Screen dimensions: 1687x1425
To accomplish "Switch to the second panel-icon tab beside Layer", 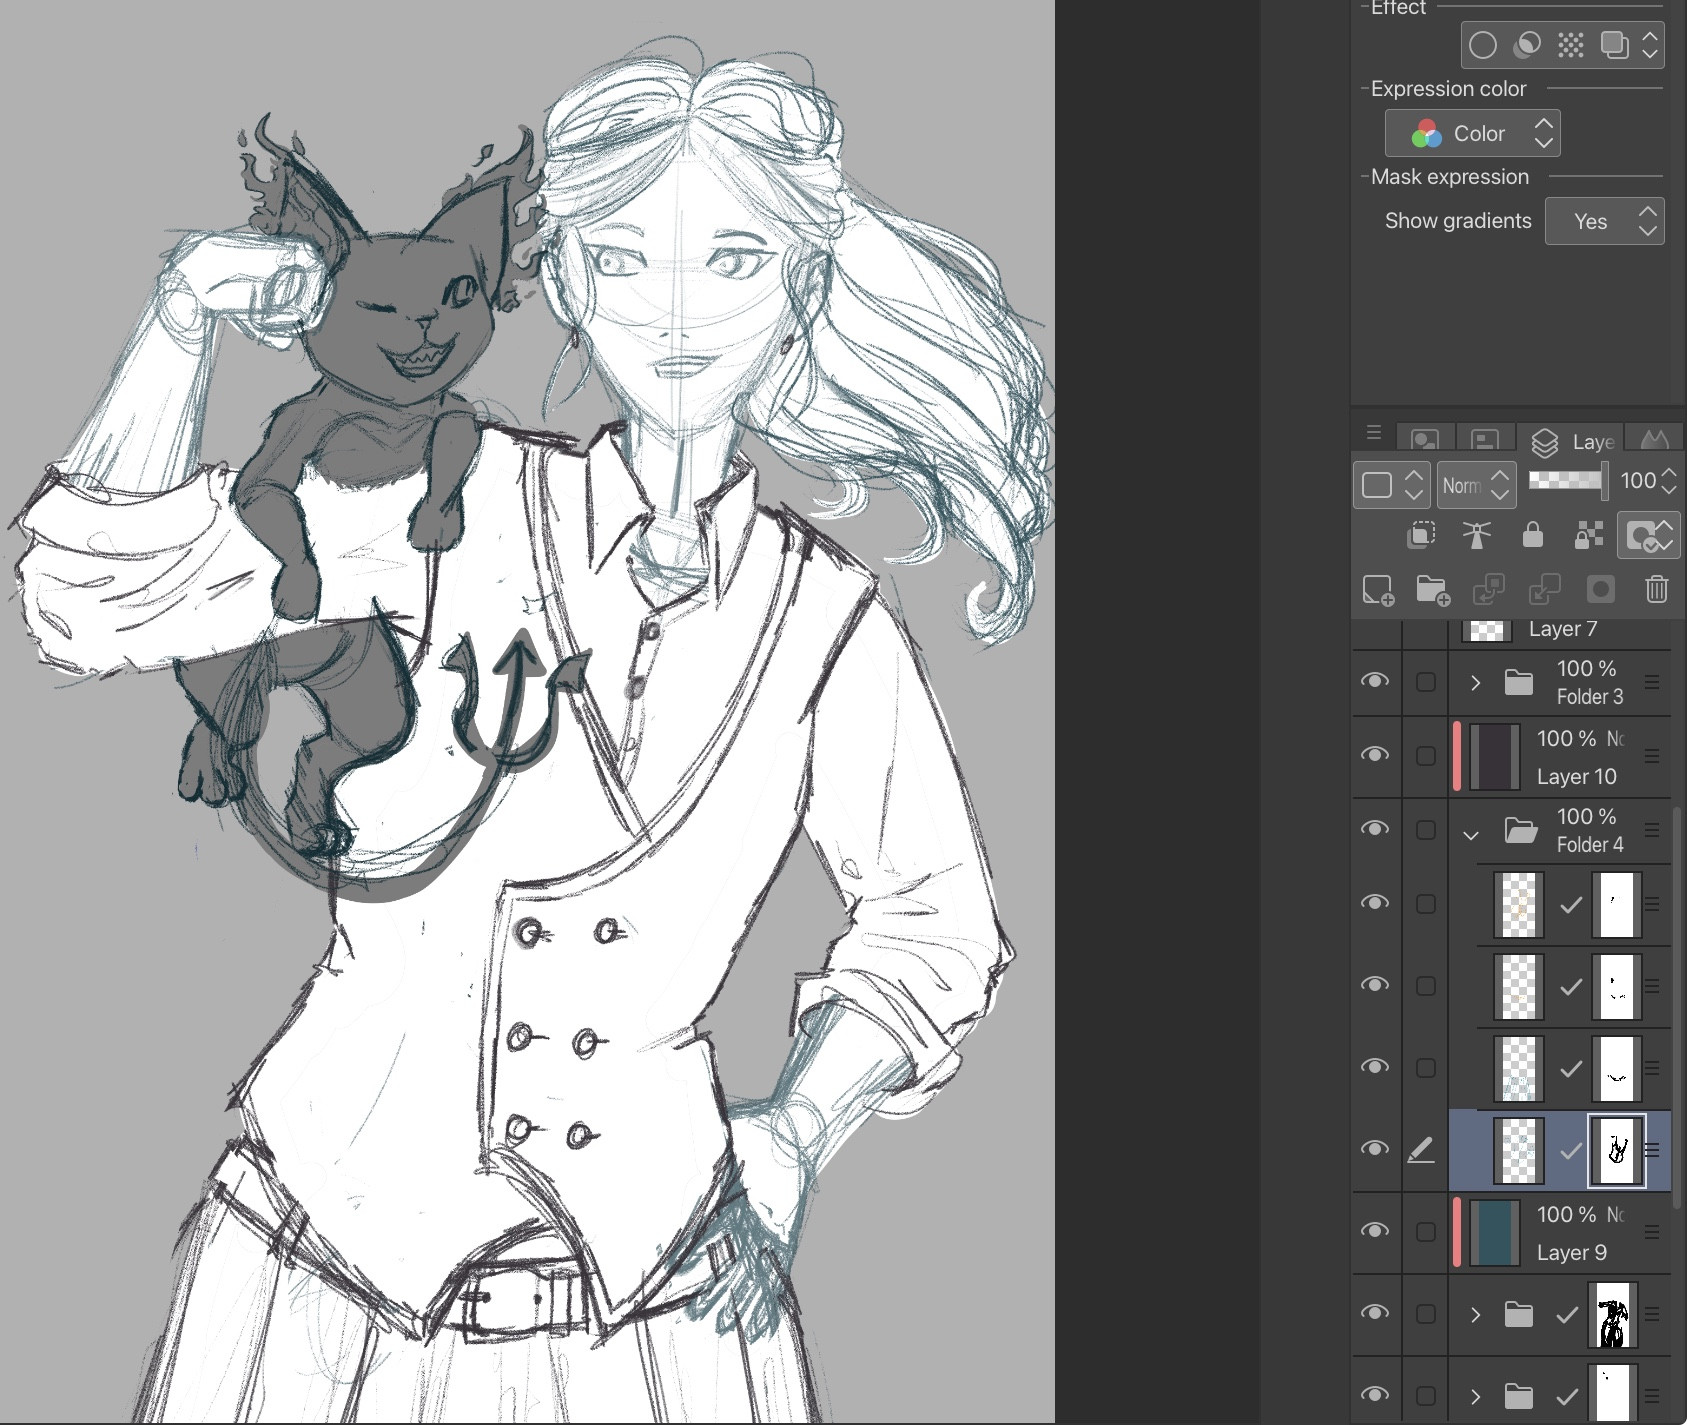I will point(1485,440).
